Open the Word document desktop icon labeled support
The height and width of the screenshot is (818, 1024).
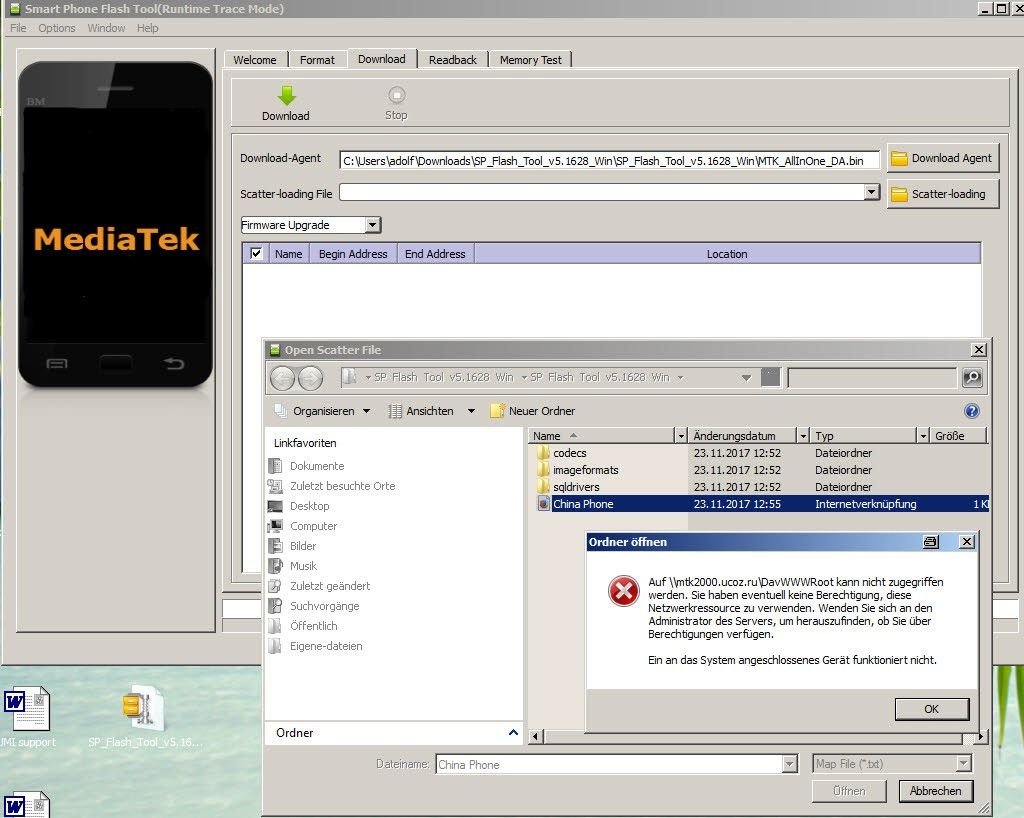(x=27, y=708)
